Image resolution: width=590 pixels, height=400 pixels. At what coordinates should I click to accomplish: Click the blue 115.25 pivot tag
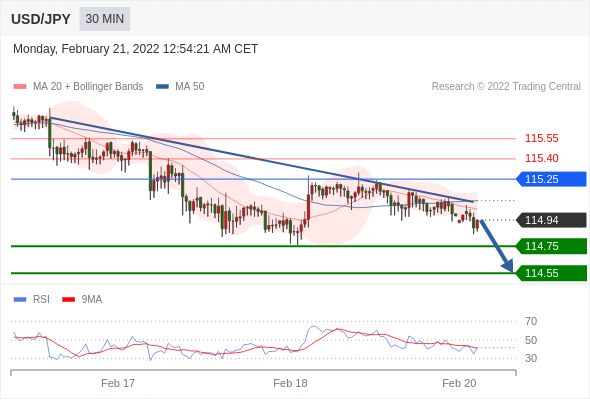(x=551, y=179)
